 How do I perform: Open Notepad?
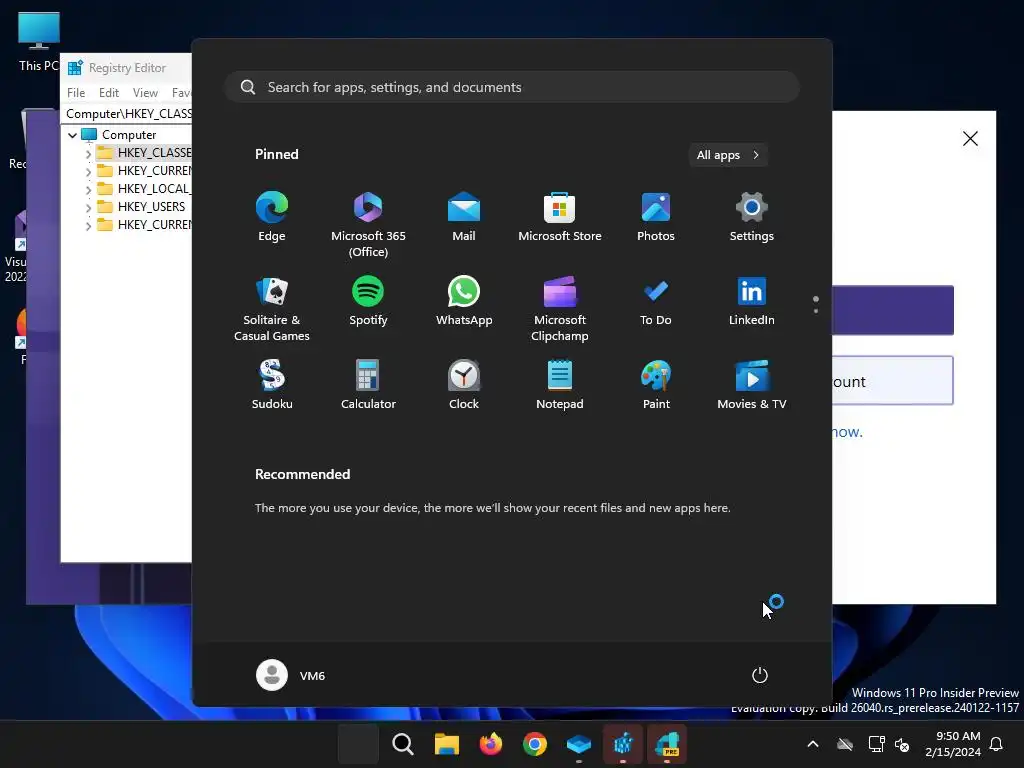tap(560, 385)
